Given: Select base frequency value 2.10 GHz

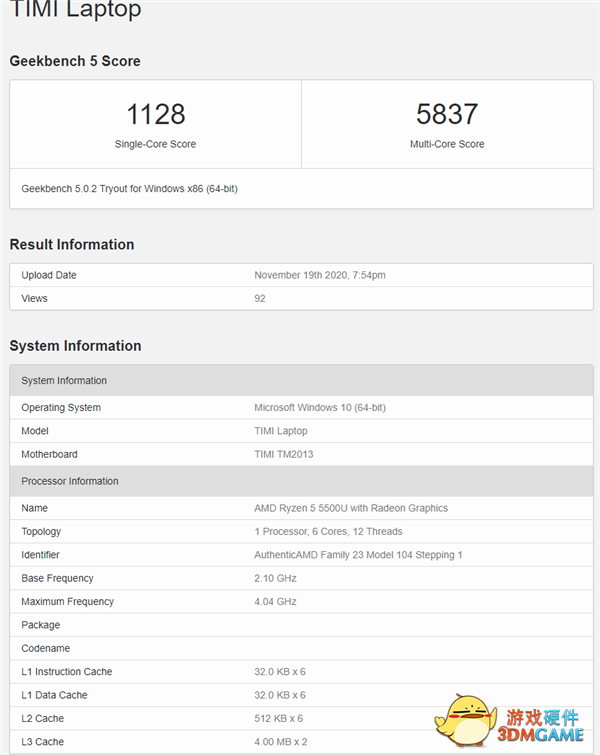Looking at the screenshot, I should (x=275, y=578).
